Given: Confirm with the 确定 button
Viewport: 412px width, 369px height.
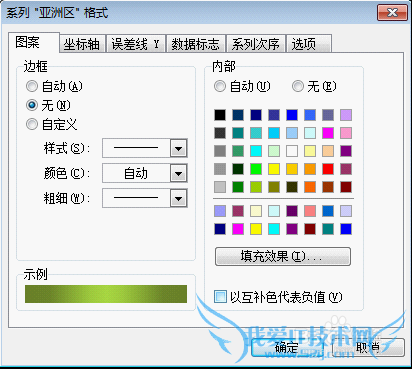Looking at the screenshot, I should coord(287,348).
